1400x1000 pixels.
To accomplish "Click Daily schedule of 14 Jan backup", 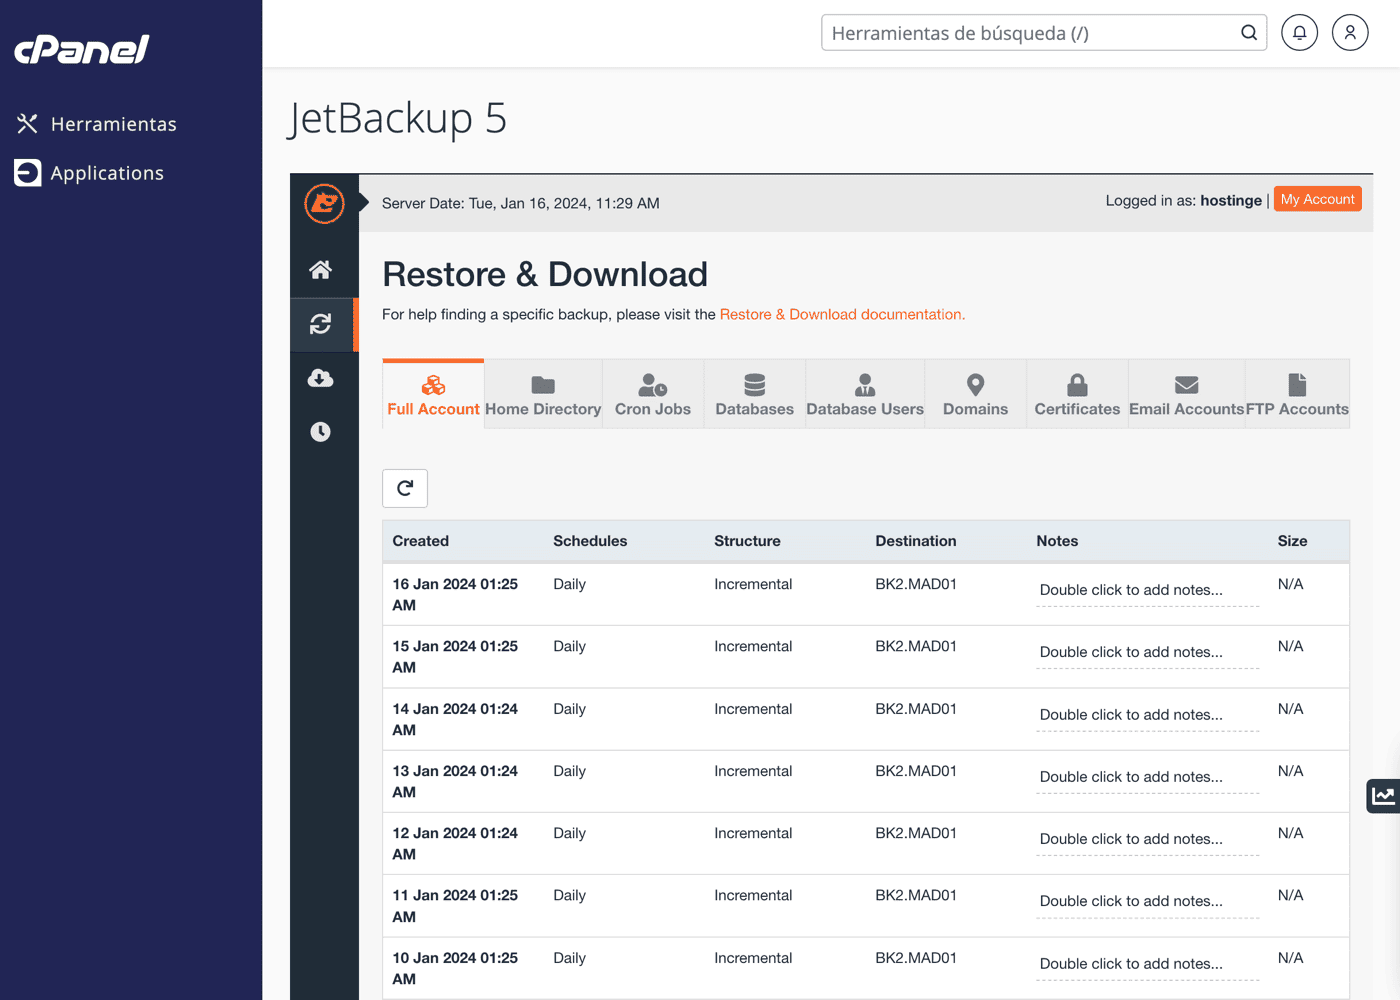I will click(x=569, y=709).
